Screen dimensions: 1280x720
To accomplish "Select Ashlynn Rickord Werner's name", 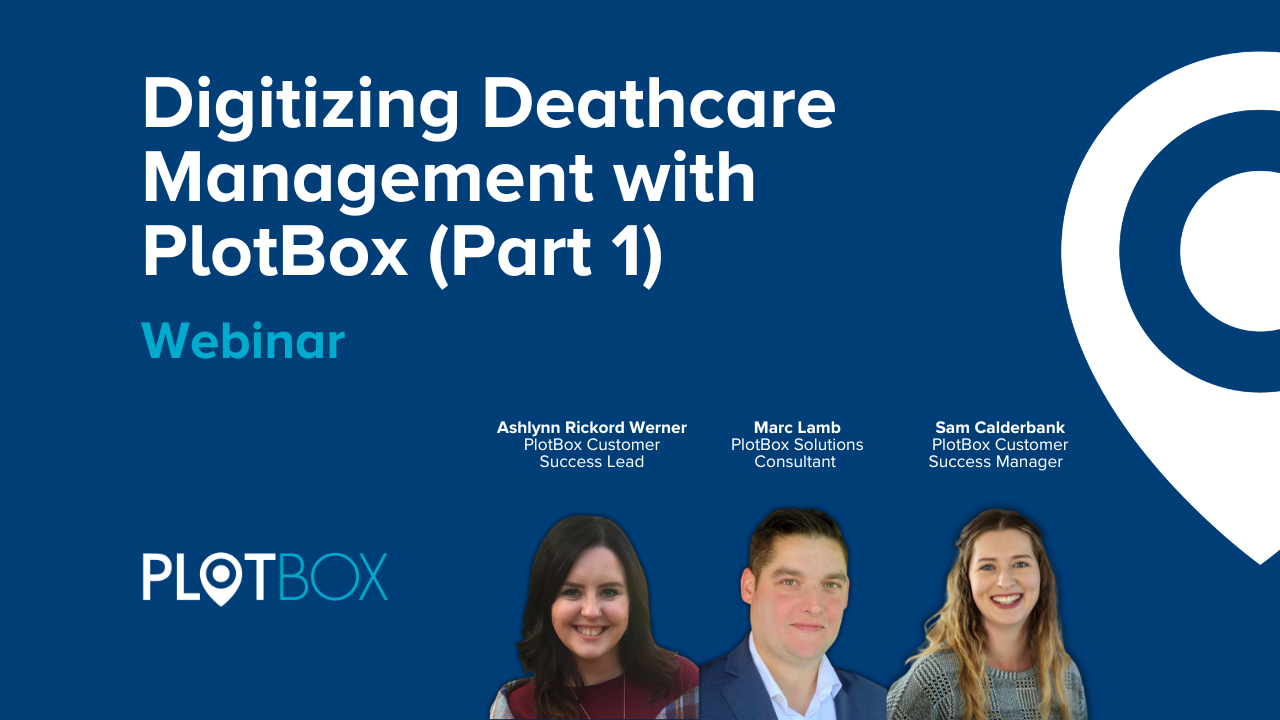I will point(592,427).
